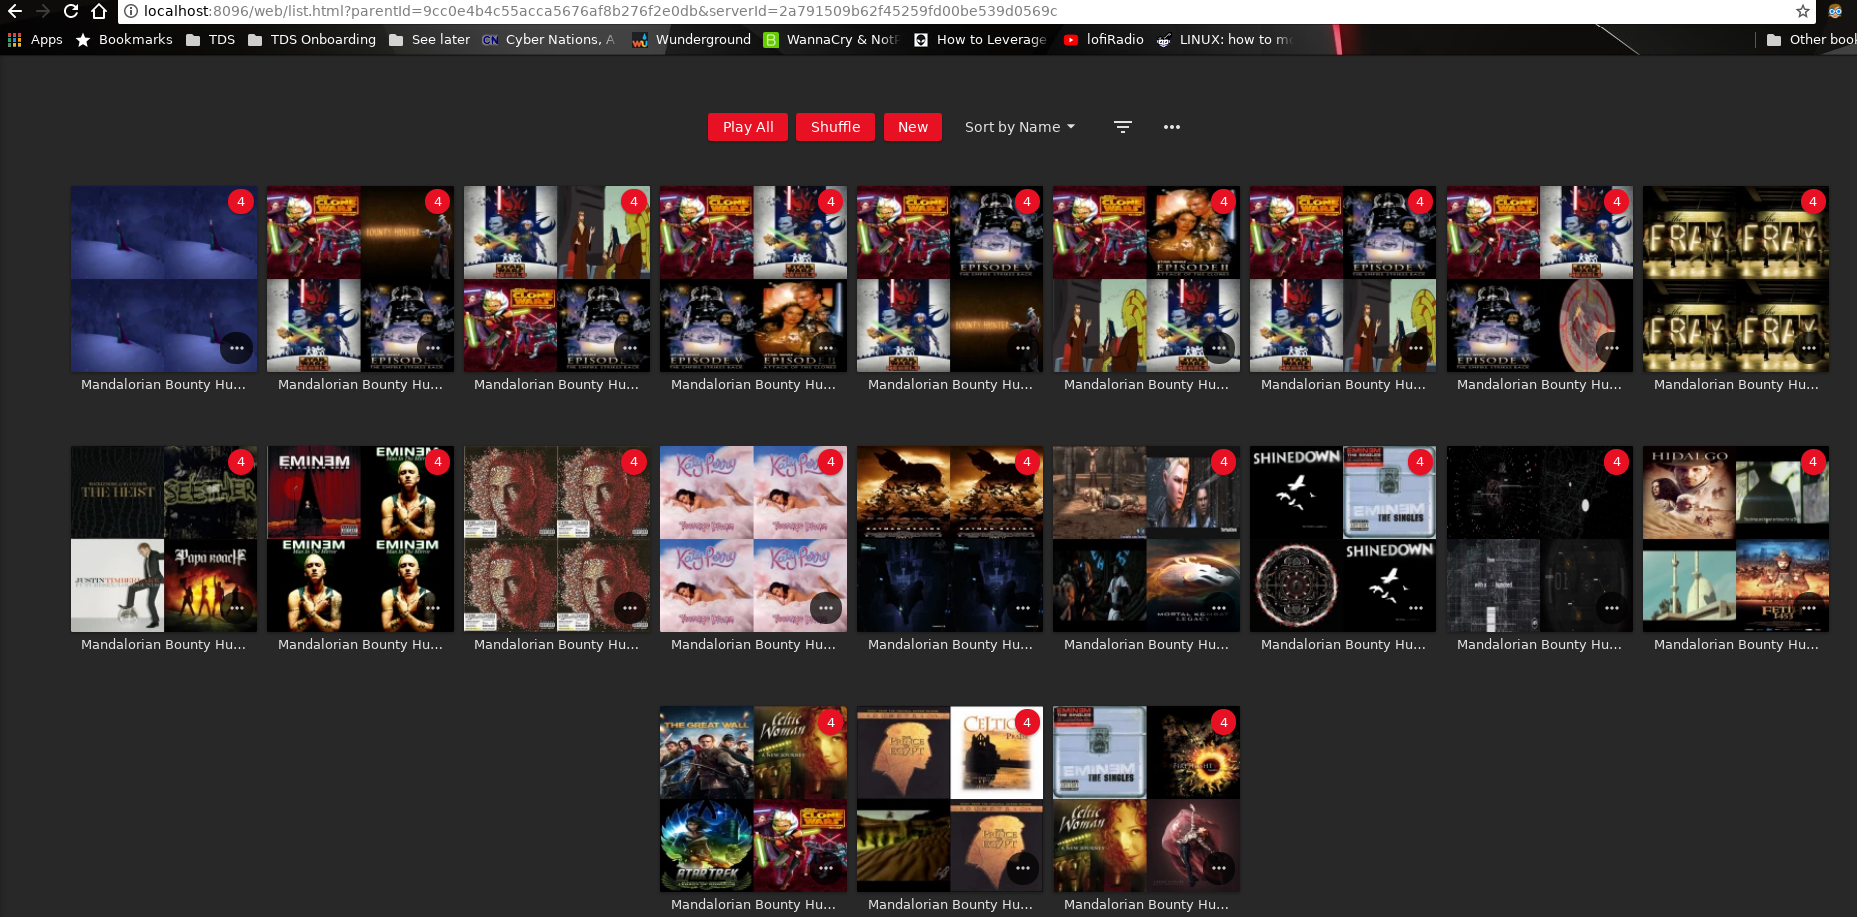Click the Shuffle button
The image size is (1857, 917).
click(x=835, y=127)
